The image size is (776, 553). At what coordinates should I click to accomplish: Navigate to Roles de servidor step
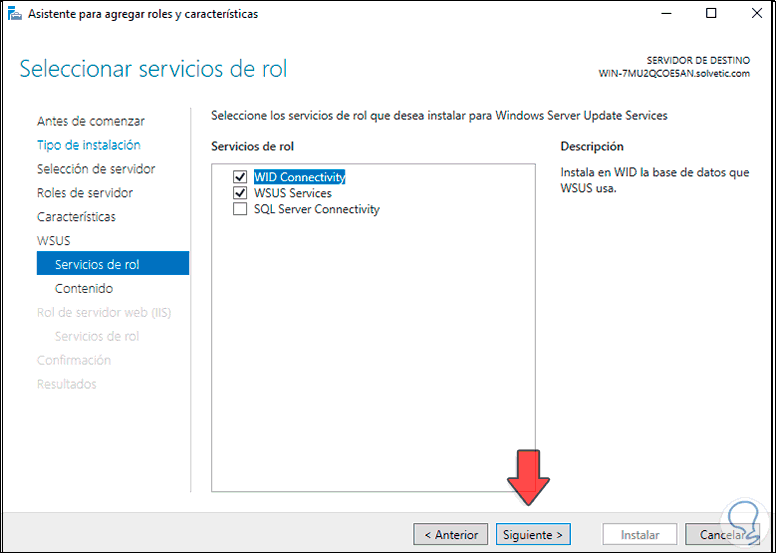85,193
